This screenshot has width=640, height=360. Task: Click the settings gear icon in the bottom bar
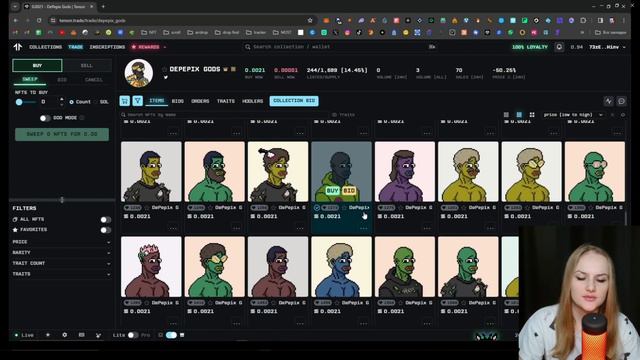click(64, 335)
